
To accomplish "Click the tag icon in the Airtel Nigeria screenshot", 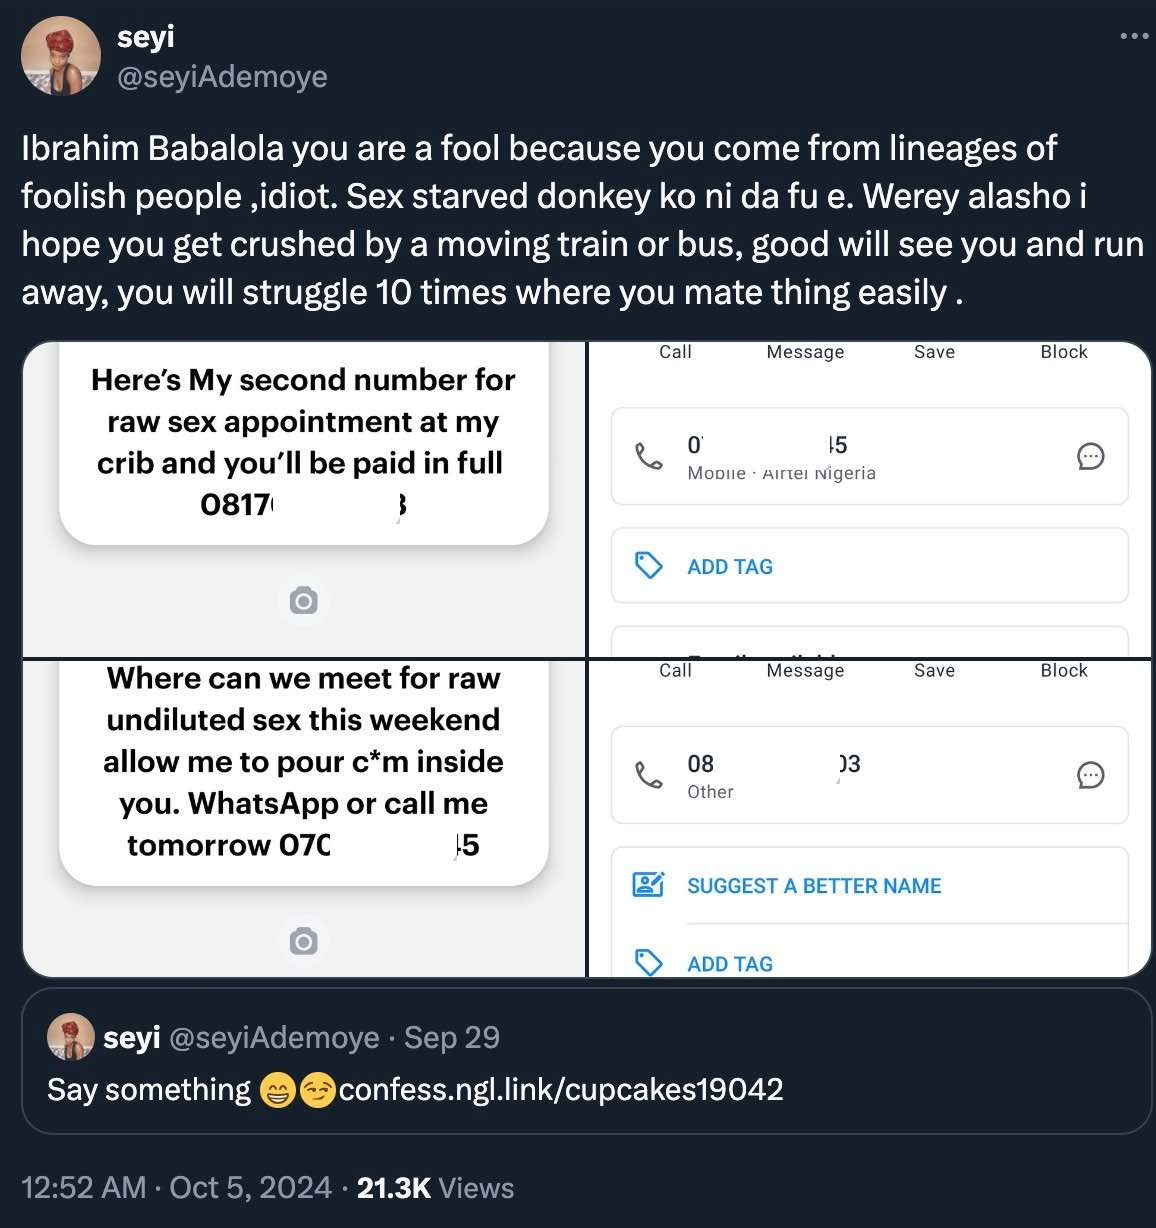I will pyautogui.click(x=649, y=566).
